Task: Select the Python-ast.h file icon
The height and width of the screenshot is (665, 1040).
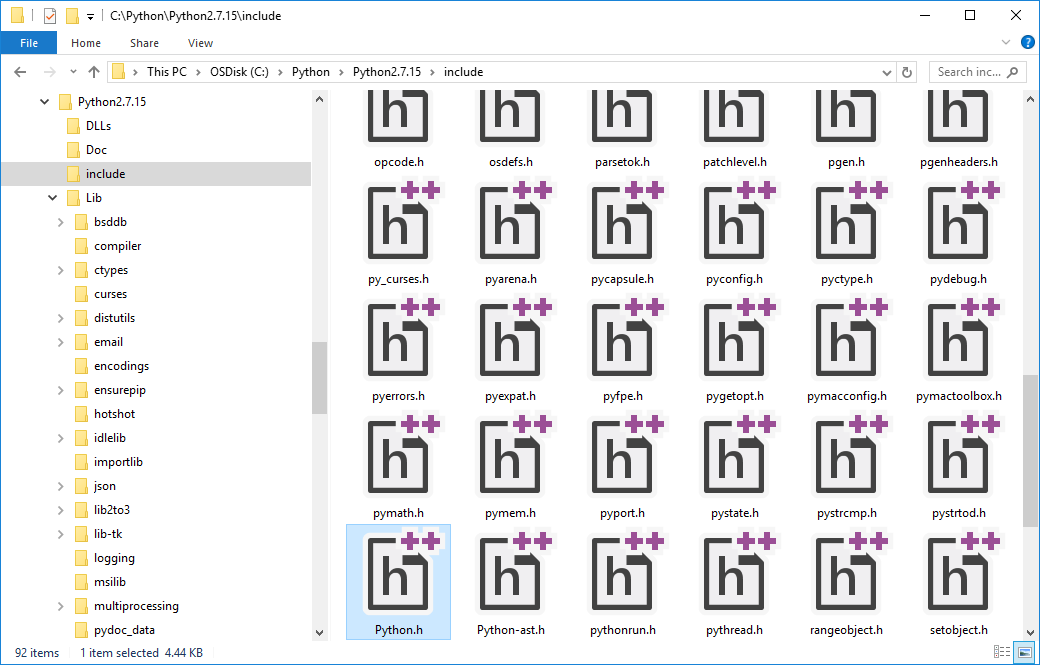Action: coord(510,574)
